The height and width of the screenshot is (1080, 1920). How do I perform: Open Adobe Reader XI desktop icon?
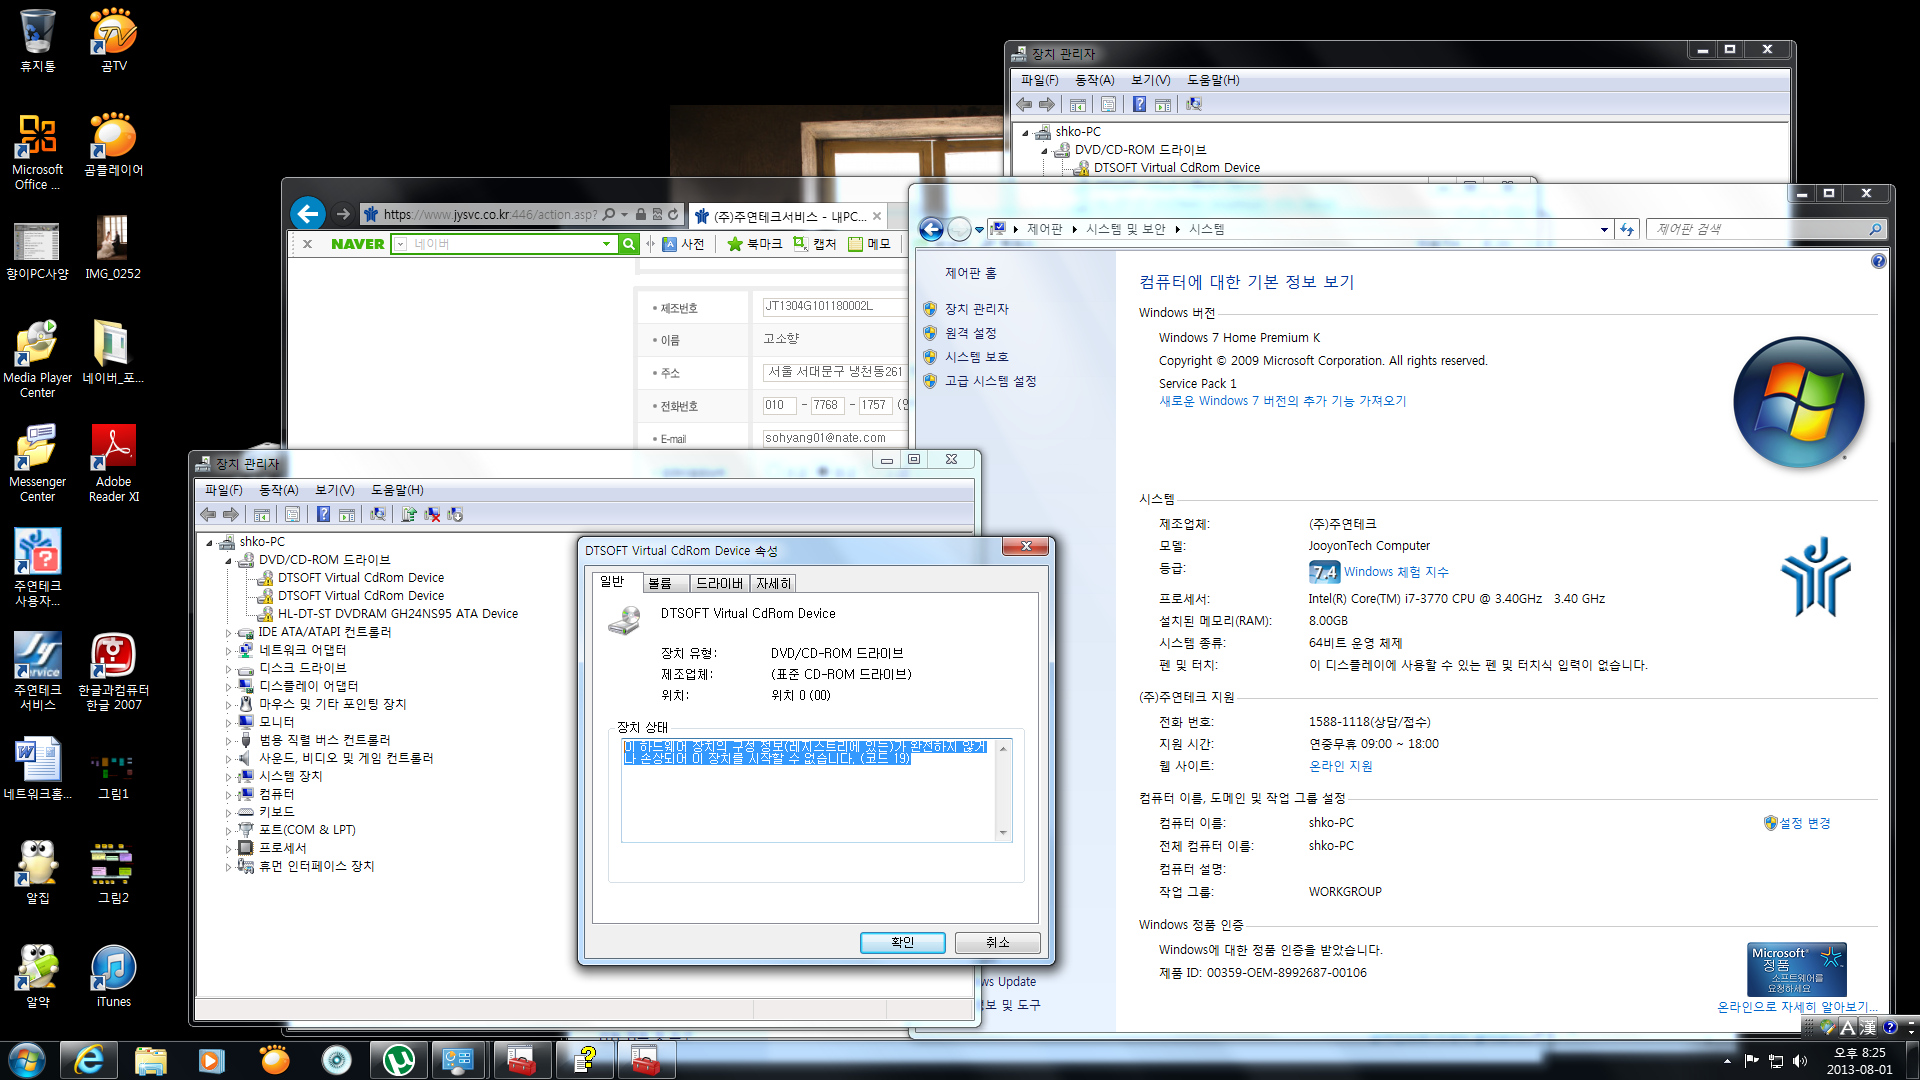tap(113, 463)
